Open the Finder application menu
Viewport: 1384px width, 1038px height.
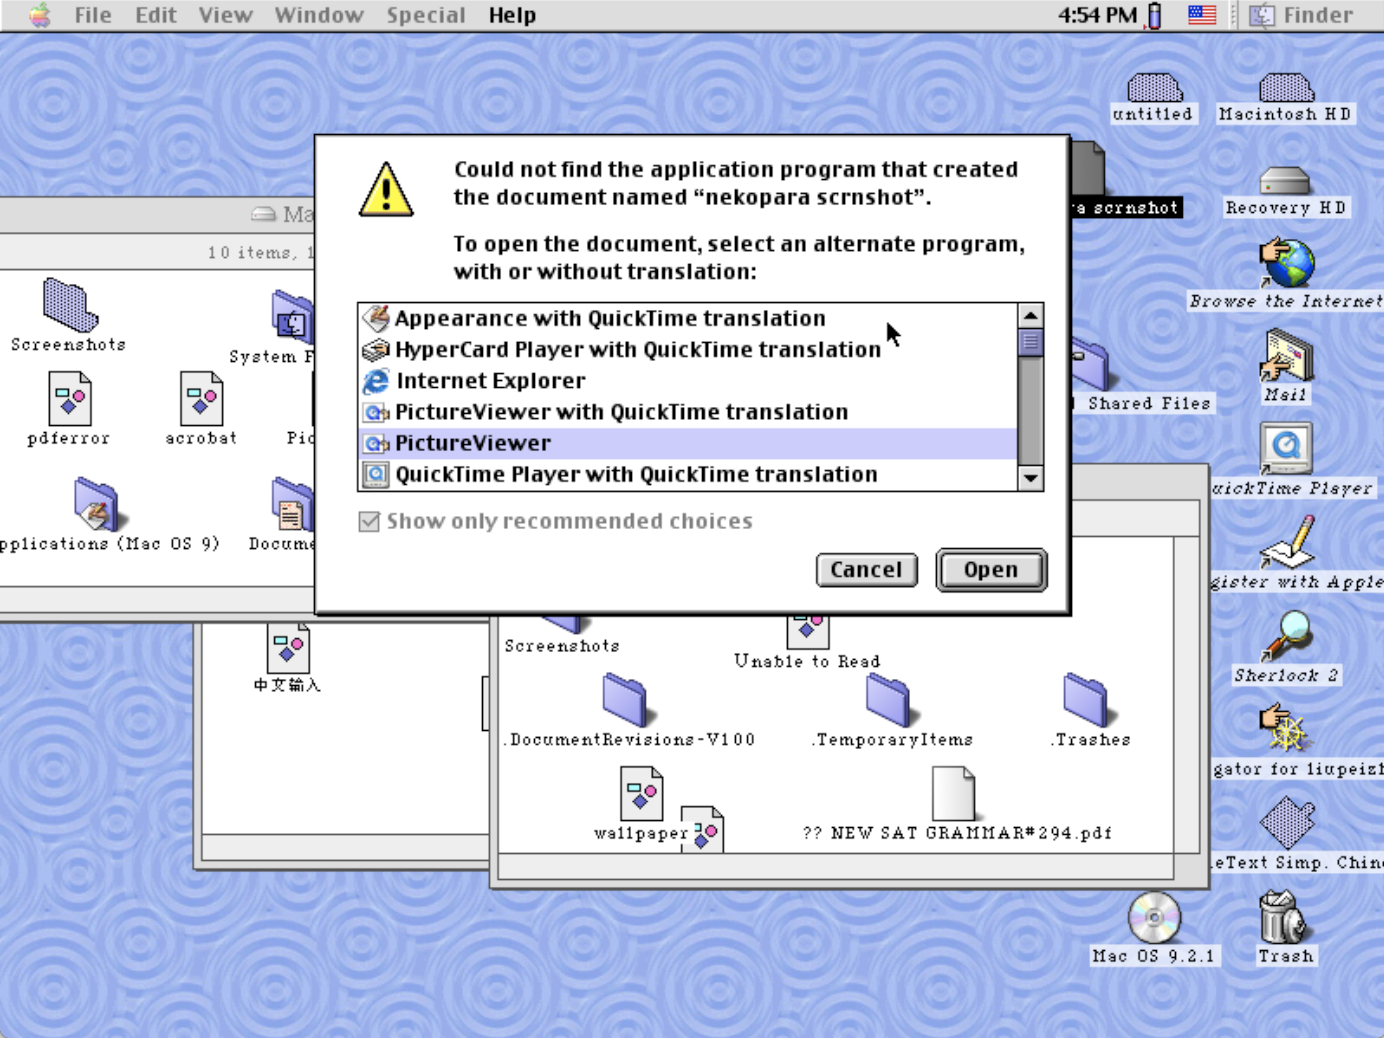1303,15
